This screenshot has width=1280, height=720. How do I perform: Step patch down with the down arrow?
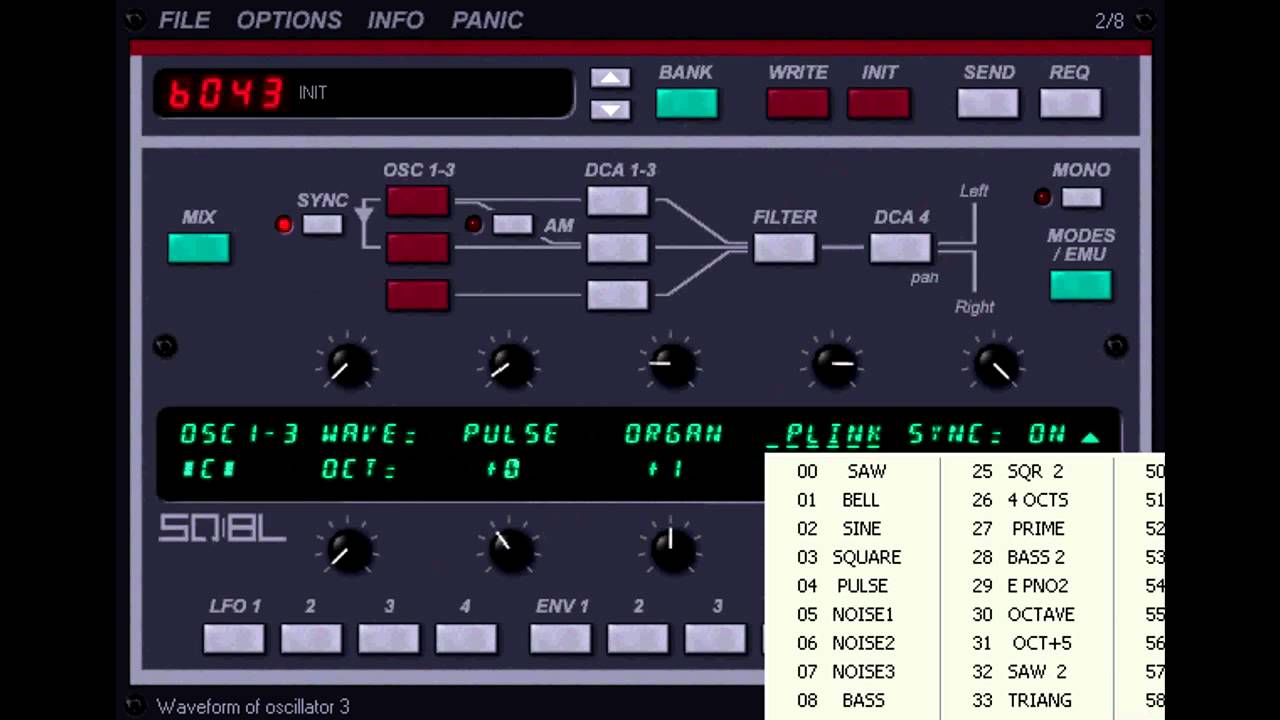click(610, 109)
